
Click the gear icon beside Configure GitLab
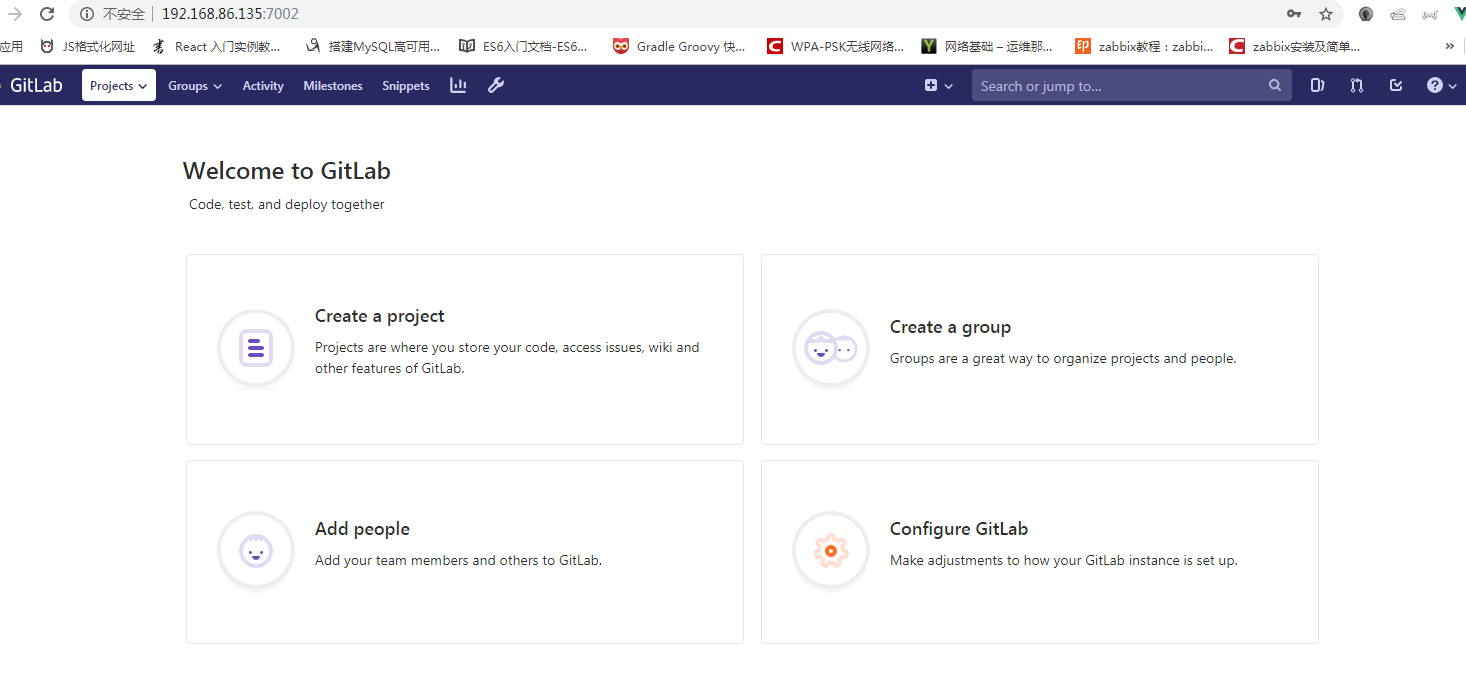click(x=831, y=550)
